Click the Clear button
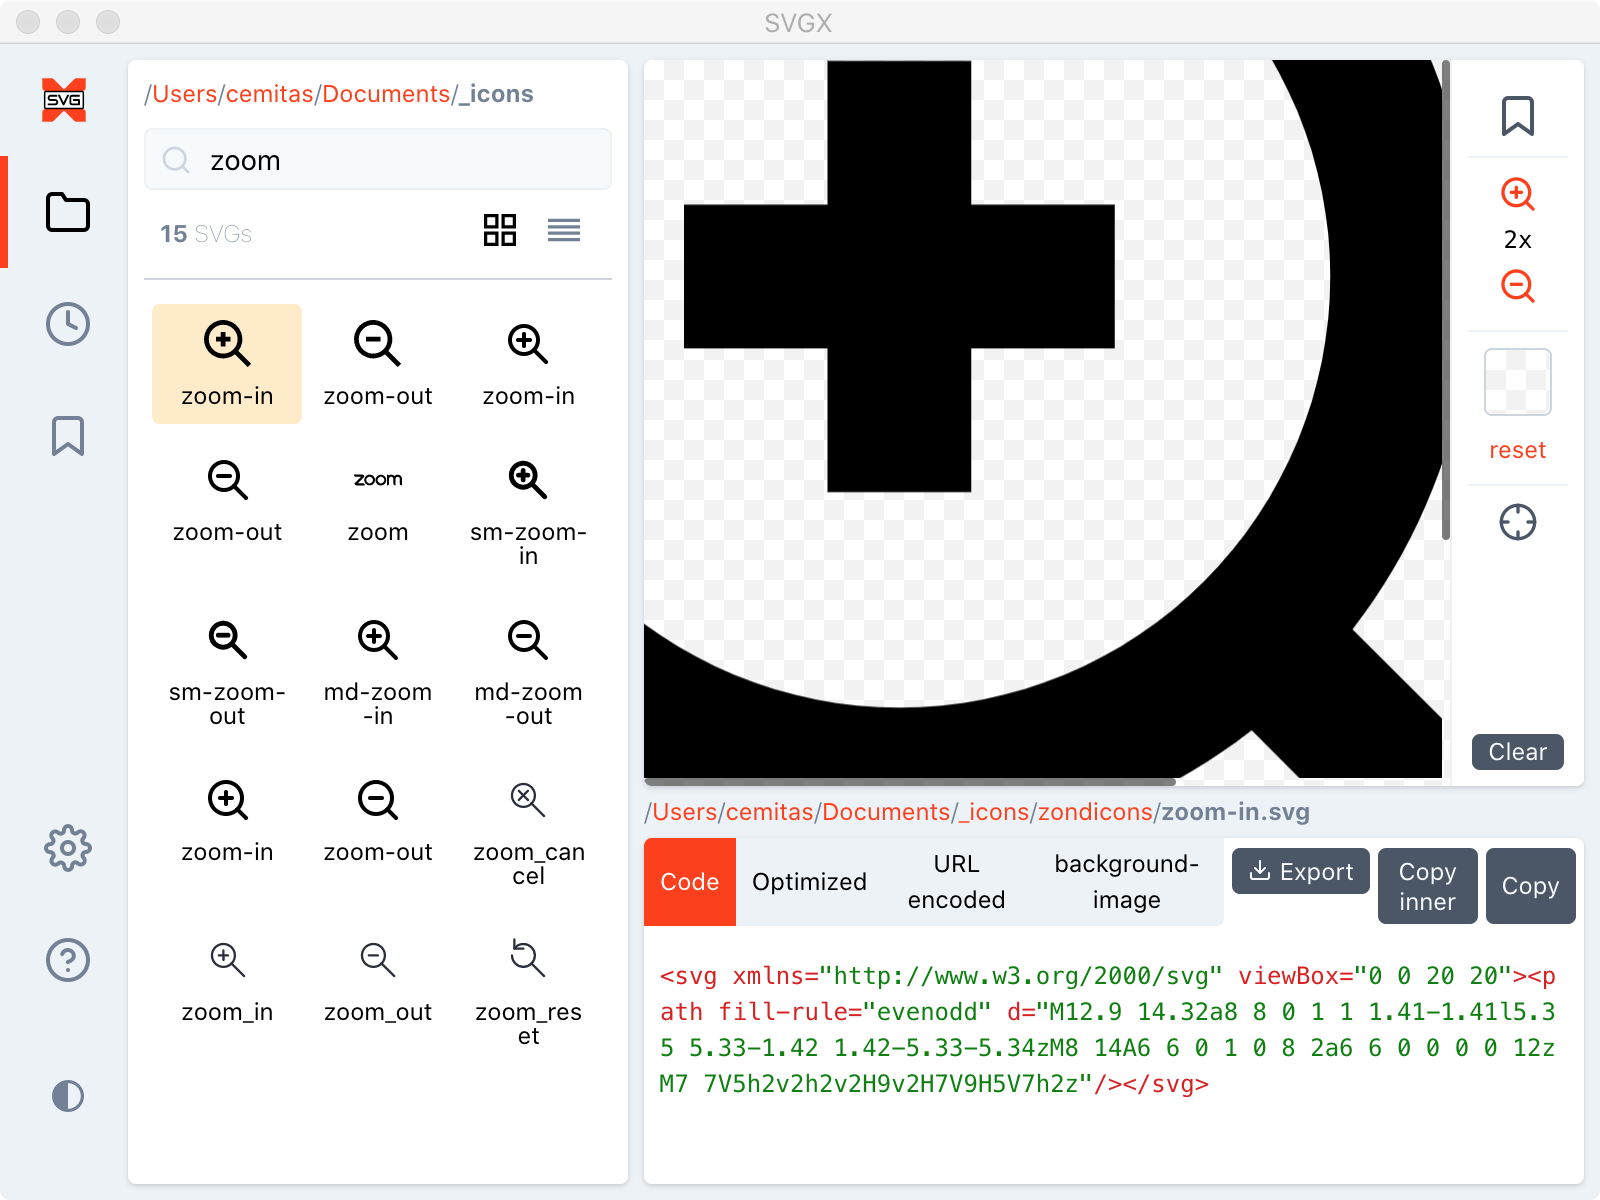 (1518, 752)
